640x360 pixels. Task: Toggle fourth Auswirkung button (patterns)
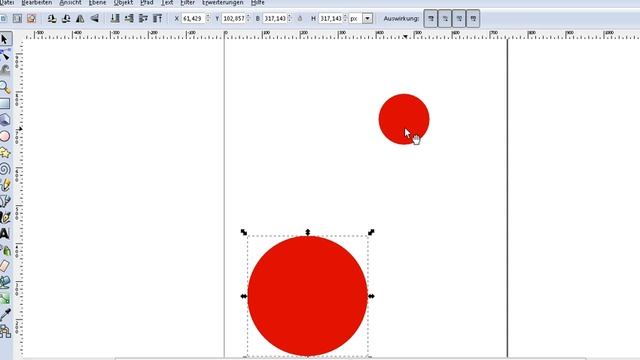(x=473, y=18)
